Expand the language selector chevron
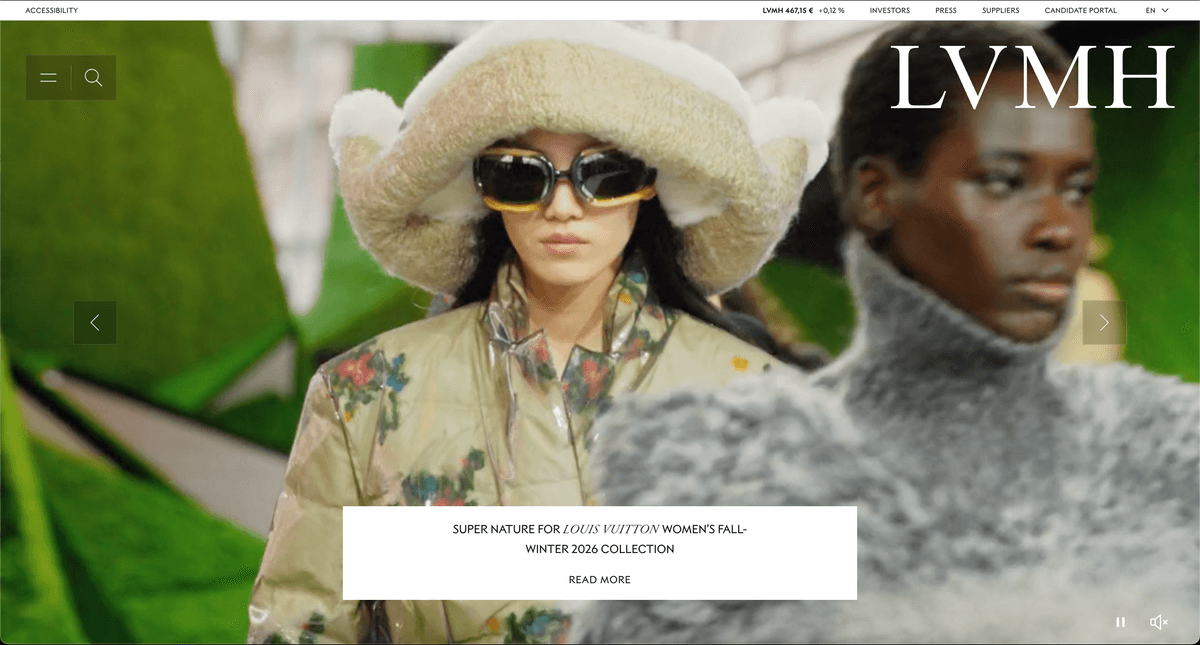 [x=1165, y=10]
